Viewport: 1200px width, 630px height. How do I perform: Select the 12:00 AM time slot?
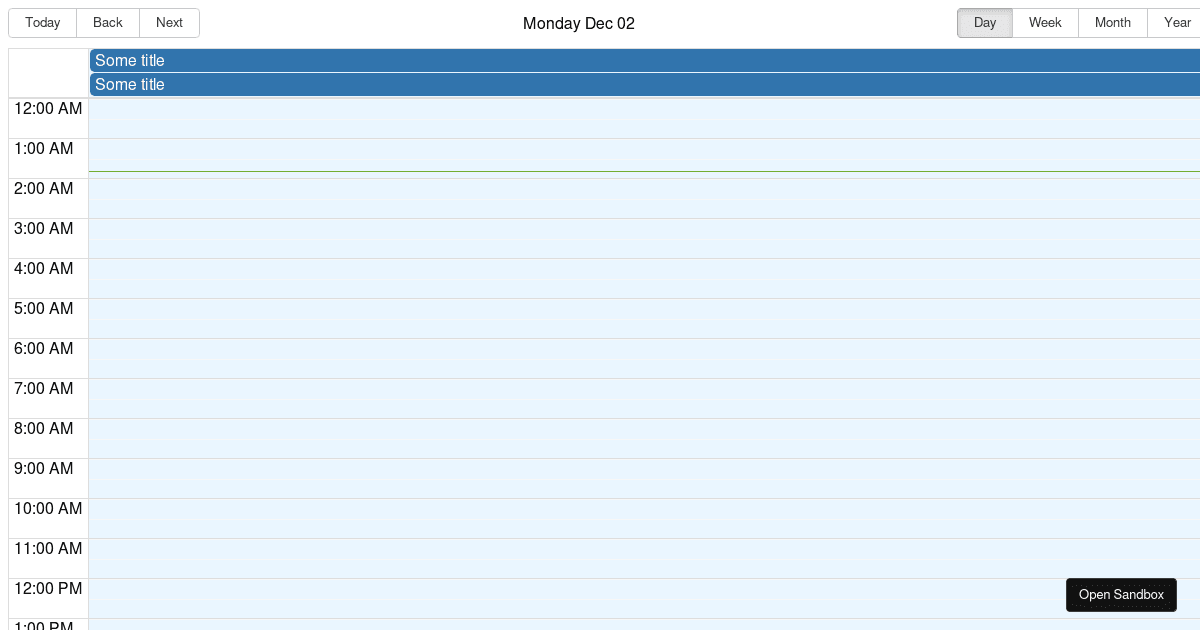600,118
